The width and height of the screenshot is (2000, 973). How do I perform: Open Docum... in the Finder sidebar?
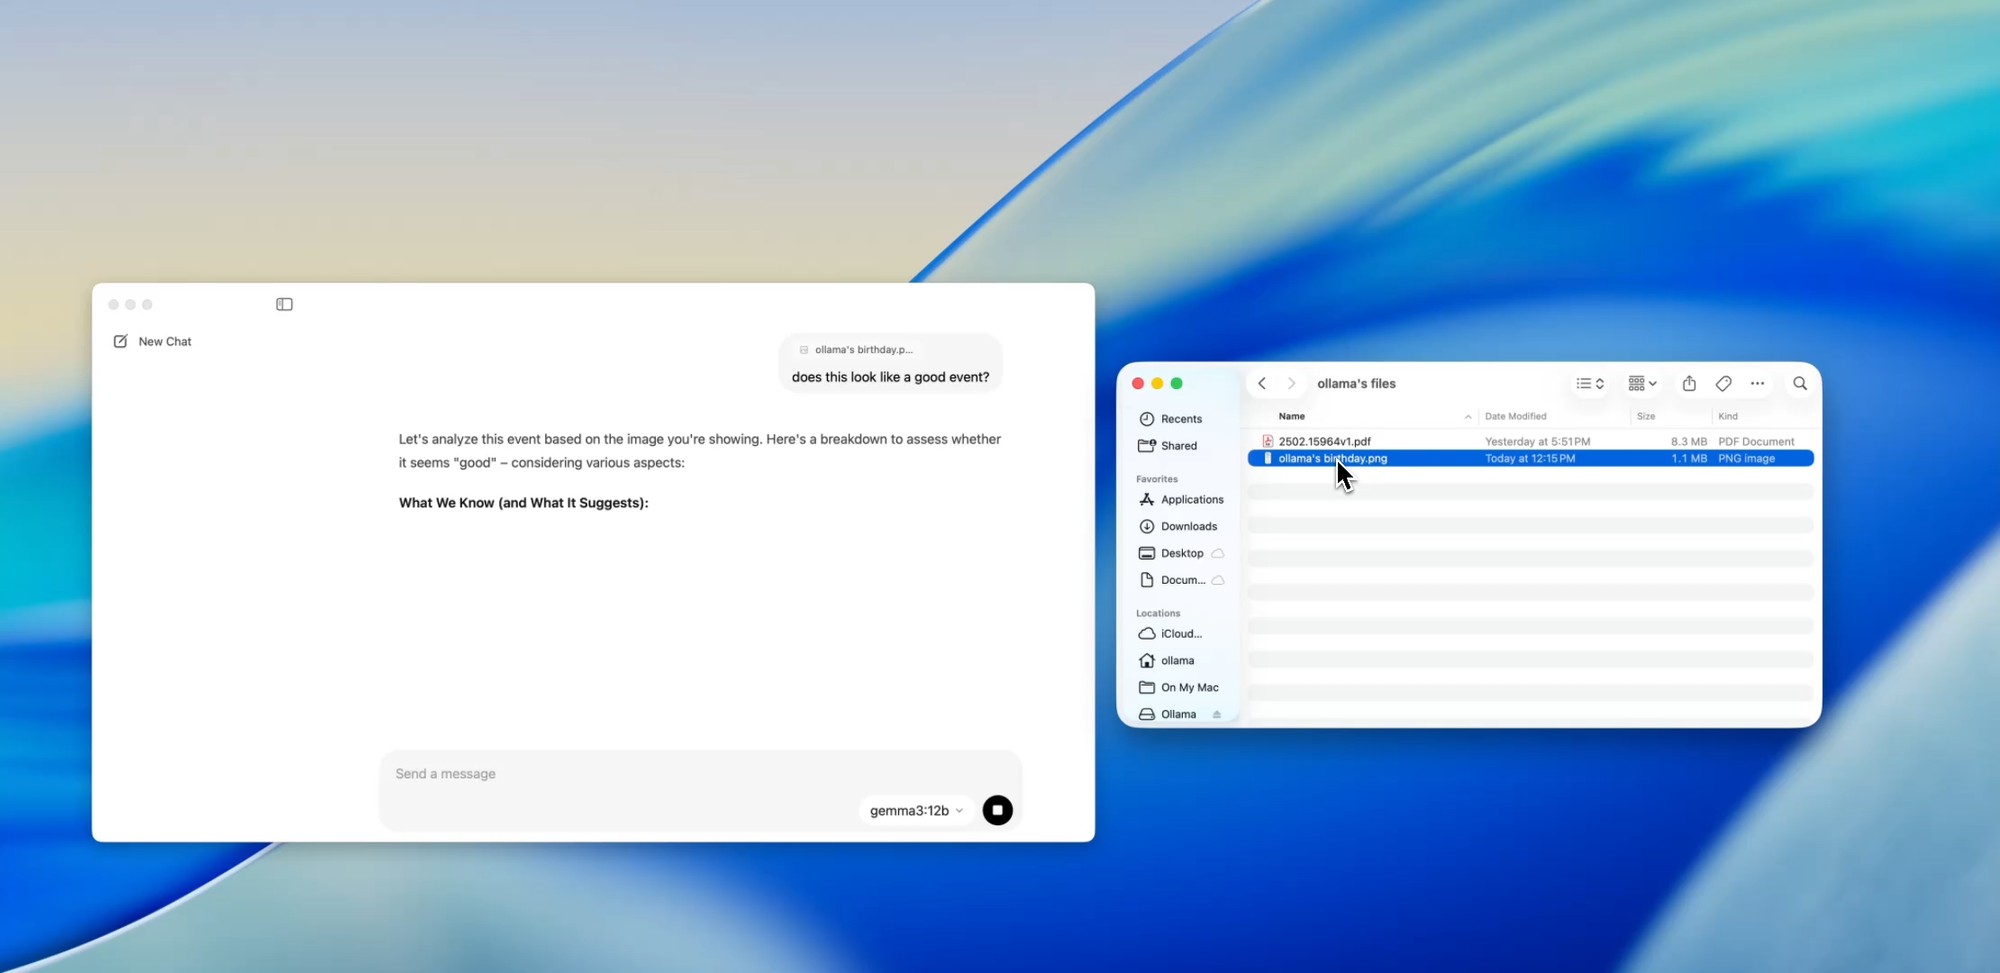1183,580
